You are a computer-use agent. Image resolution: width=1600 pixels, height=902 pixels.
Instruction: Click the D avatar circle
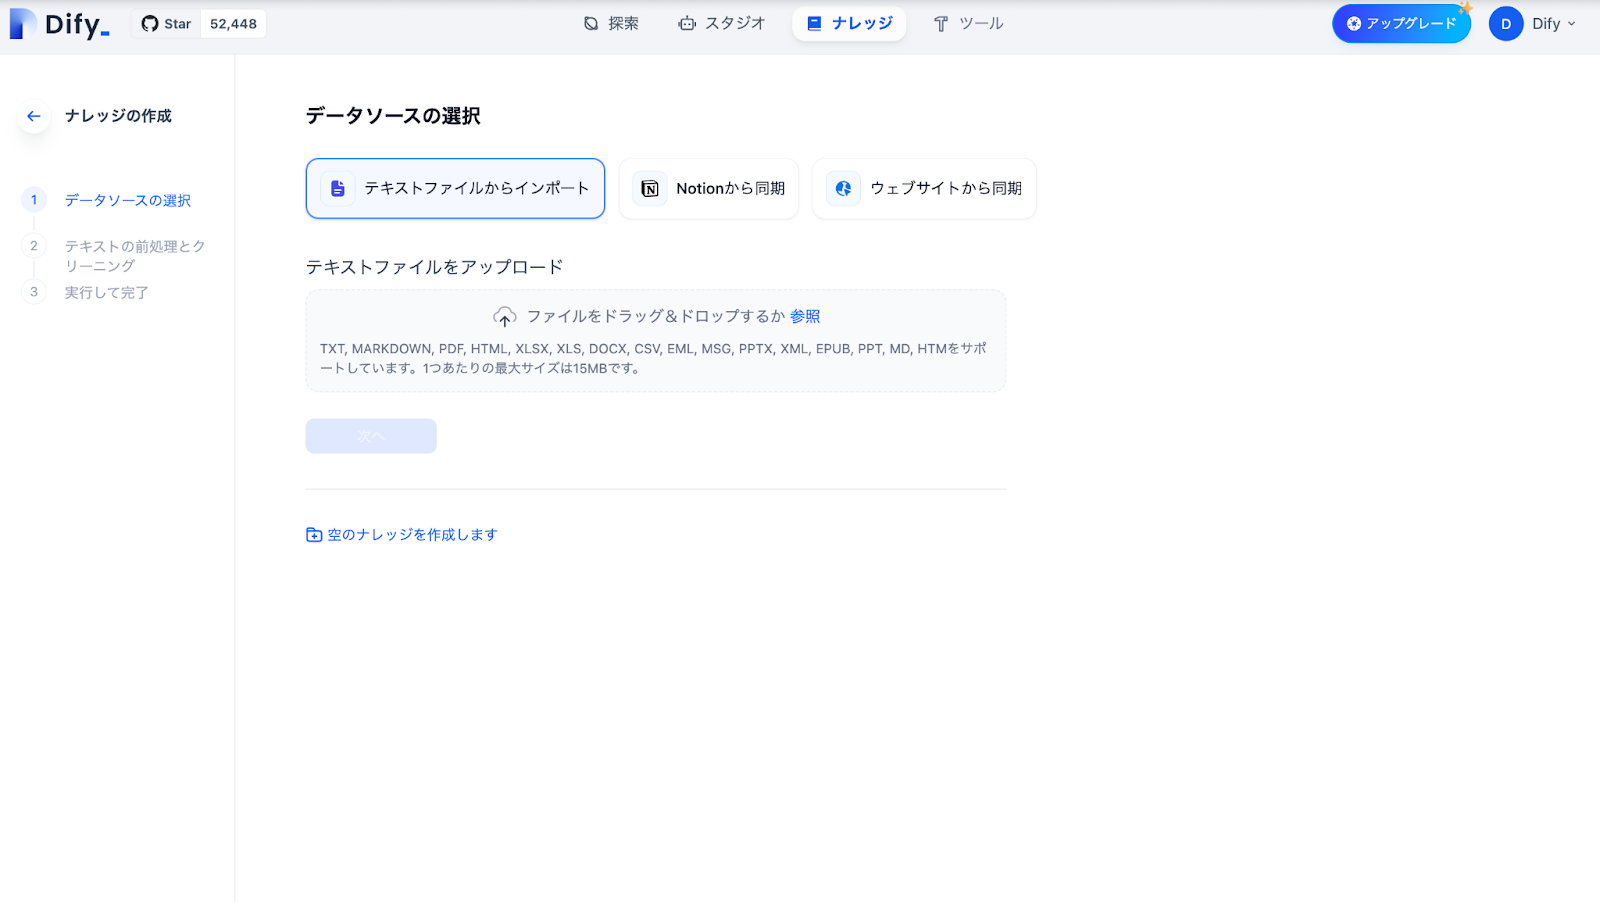(x=1506, y=23)
